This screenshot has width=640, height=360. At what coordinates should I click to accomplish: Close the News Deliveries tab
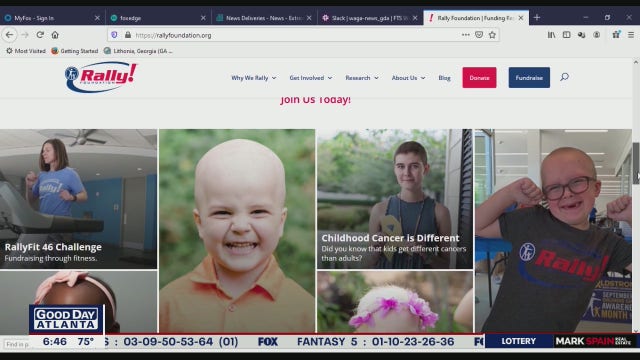click(x=309, y=18)
